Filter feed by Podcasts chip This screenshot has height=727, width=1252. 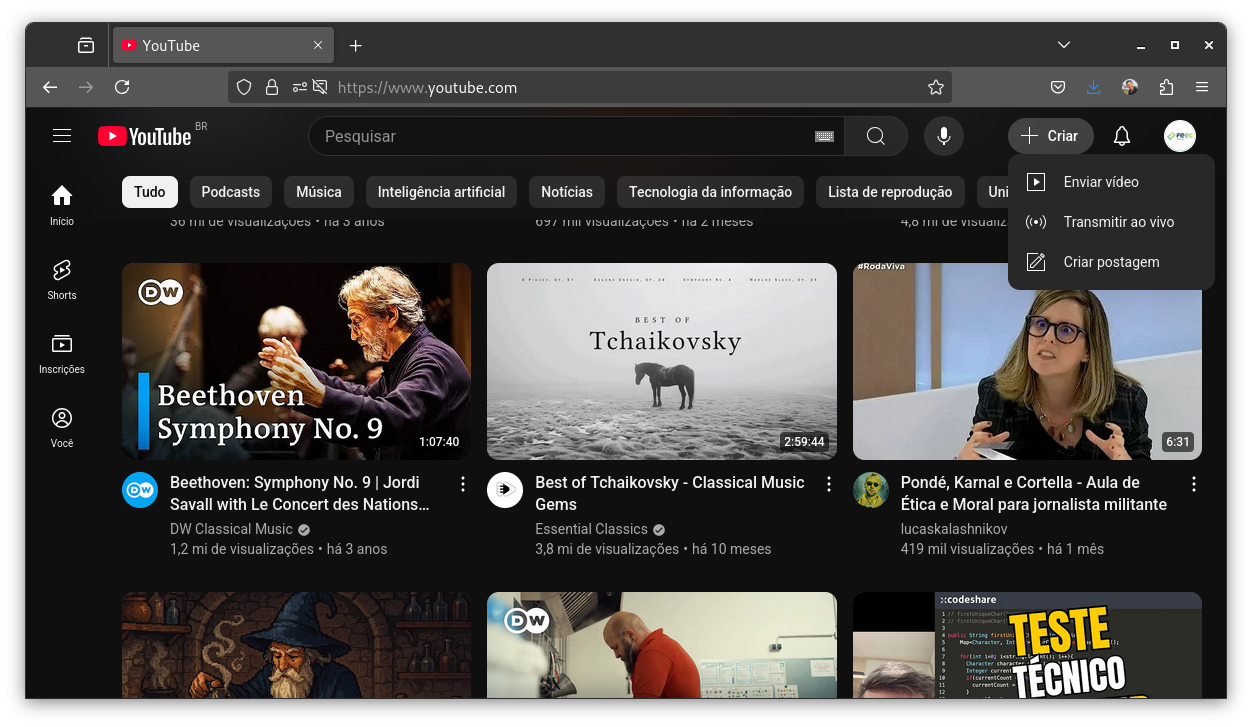pos(230,192)
